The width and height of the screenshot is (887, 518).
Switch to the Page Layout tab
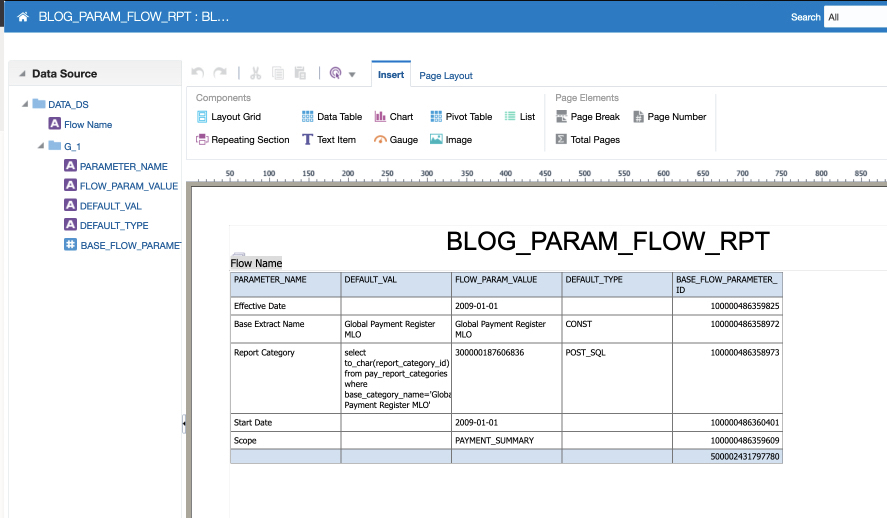coord(446,76)
